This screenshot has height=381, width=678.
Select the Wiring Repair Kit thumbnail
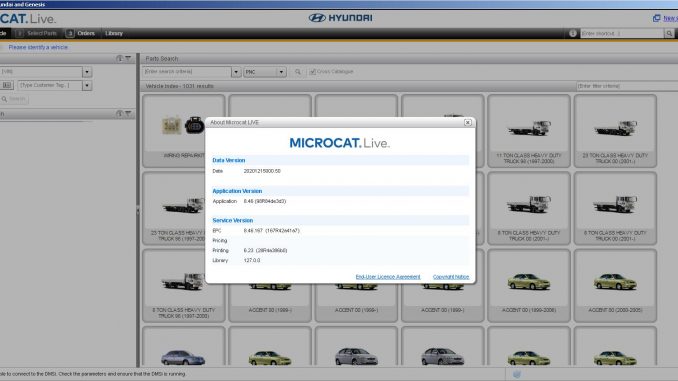pyautogui.click(x=183, y=131)
